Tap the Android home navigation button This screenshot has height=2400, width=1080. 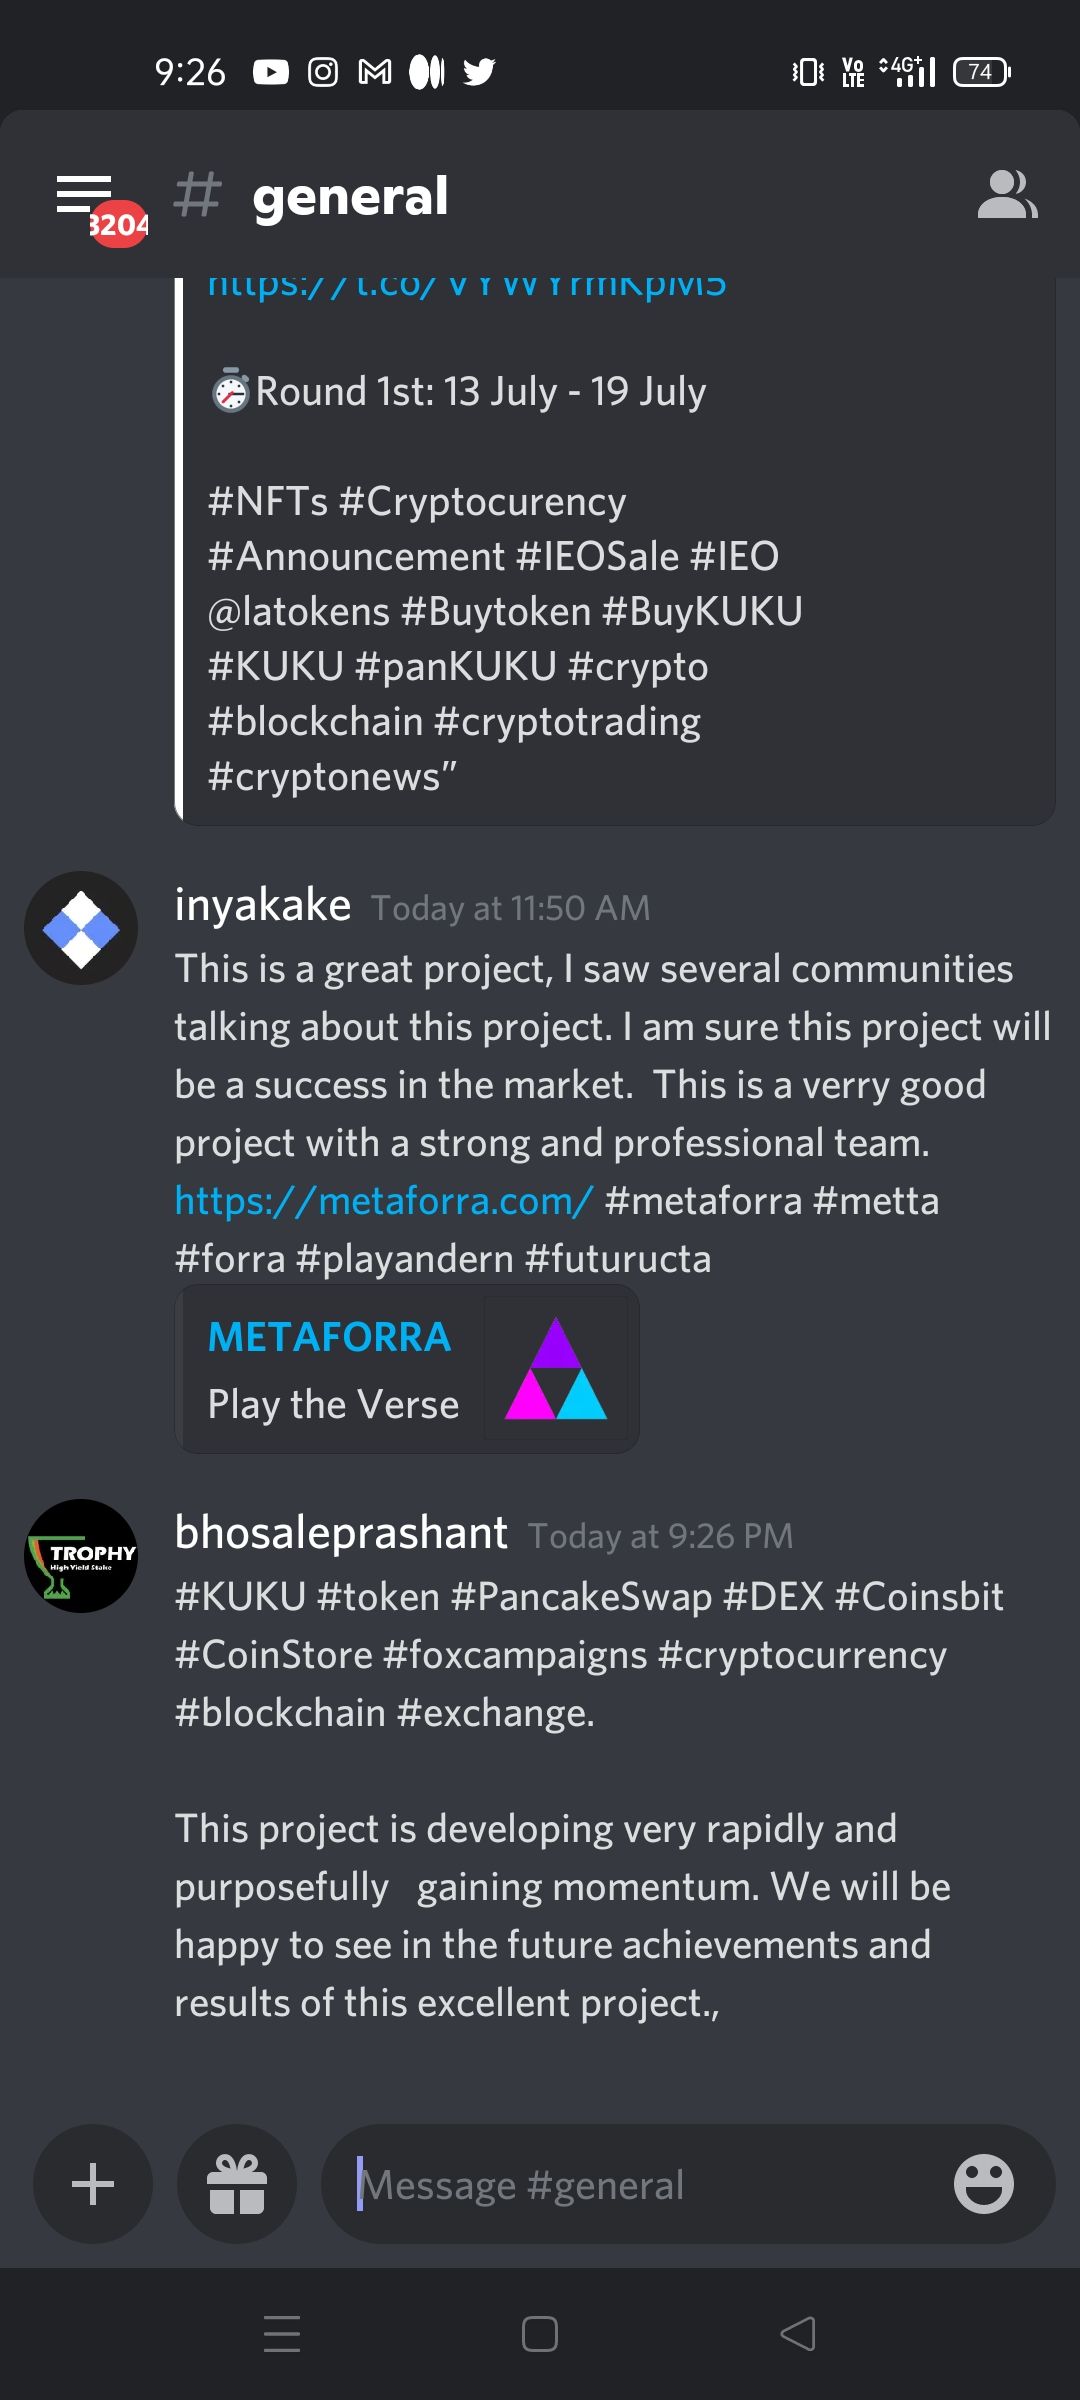540,2334
